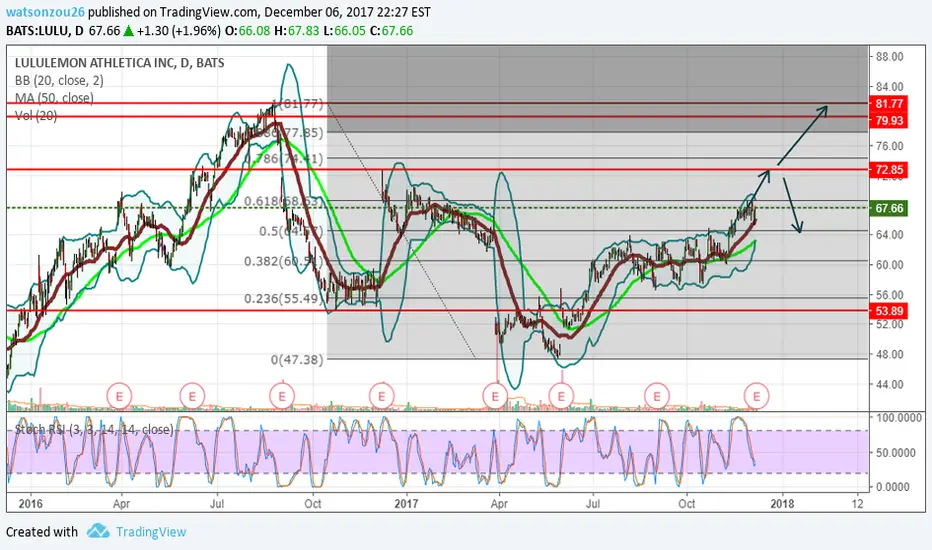
Task: Click the earnings marker between Jul and Oct 2017
Action: coord(657,396)
